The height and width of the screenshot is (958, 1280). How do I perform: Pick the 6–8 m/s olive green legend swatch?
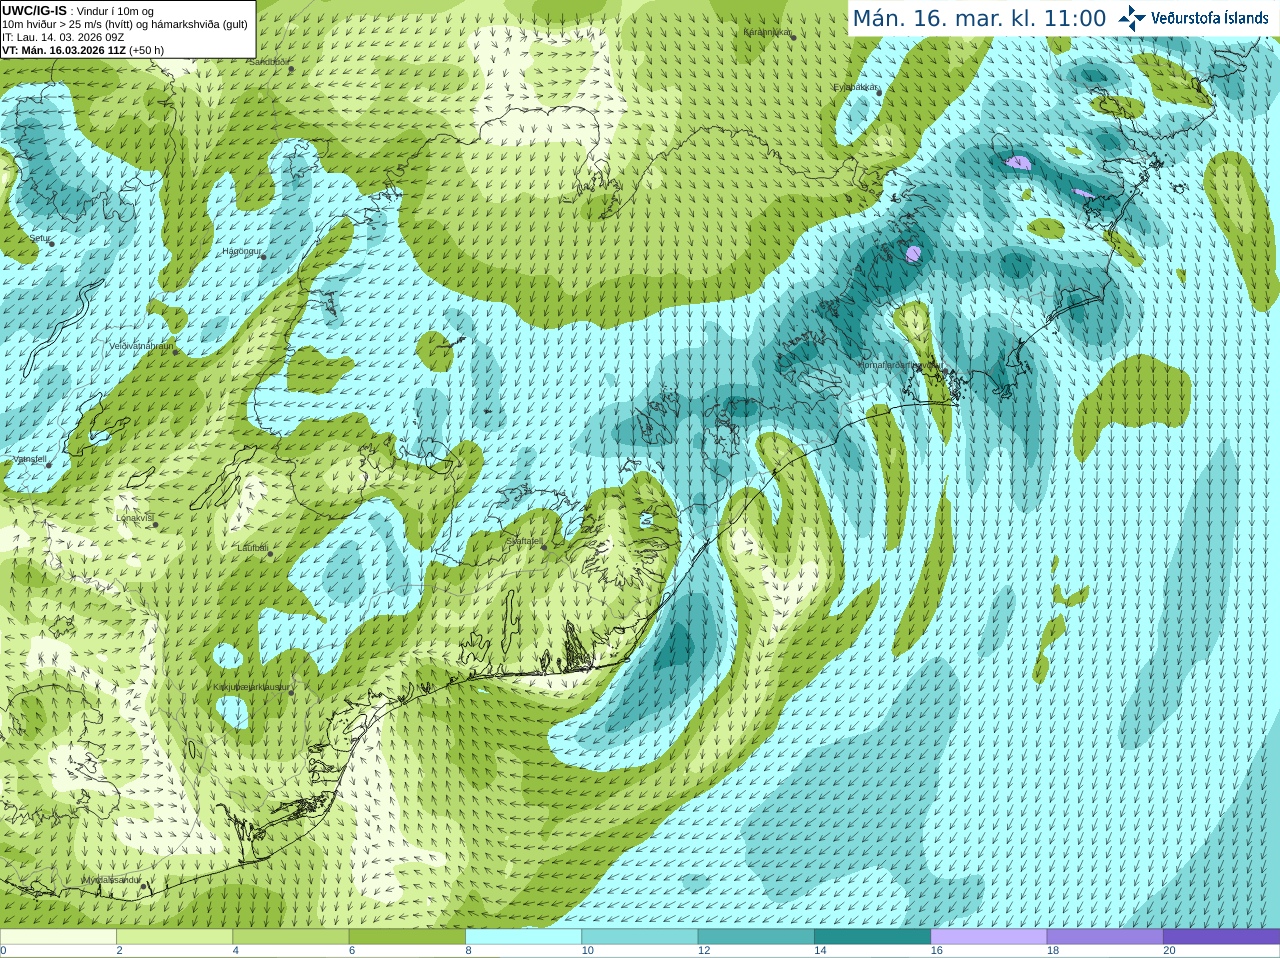point(407,937)
